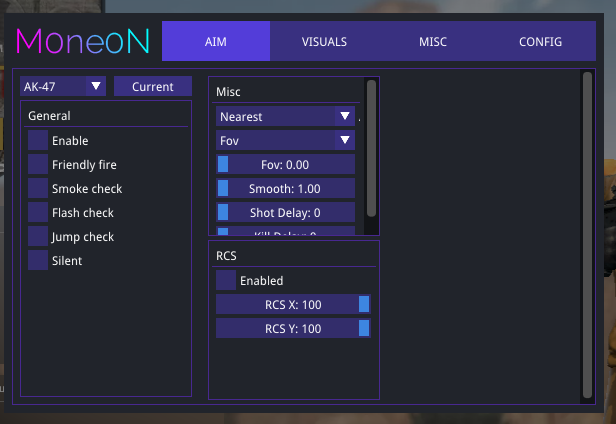Viewport: 616px width, 424px height.
Task: Click the arrow on Fov dropdown
Action: (x=345, y=140)
